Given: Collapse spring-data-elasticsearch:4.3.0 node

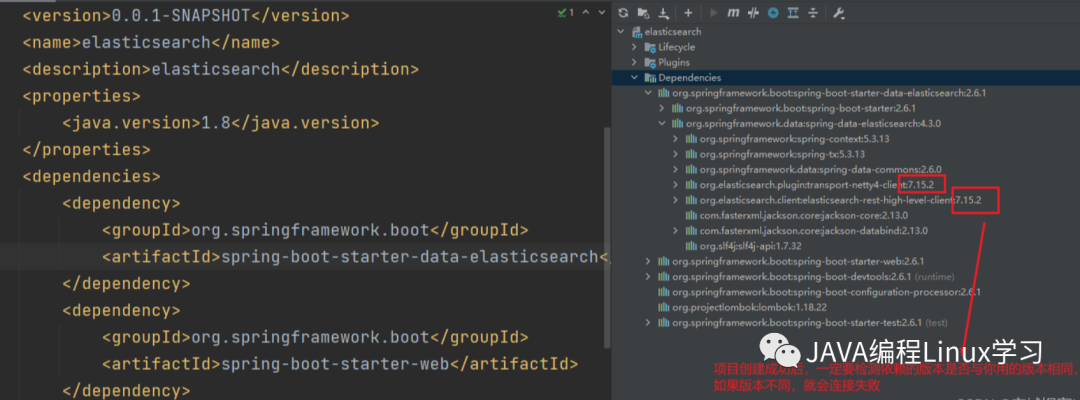Looking at the screenshot, I should [662, 123].
